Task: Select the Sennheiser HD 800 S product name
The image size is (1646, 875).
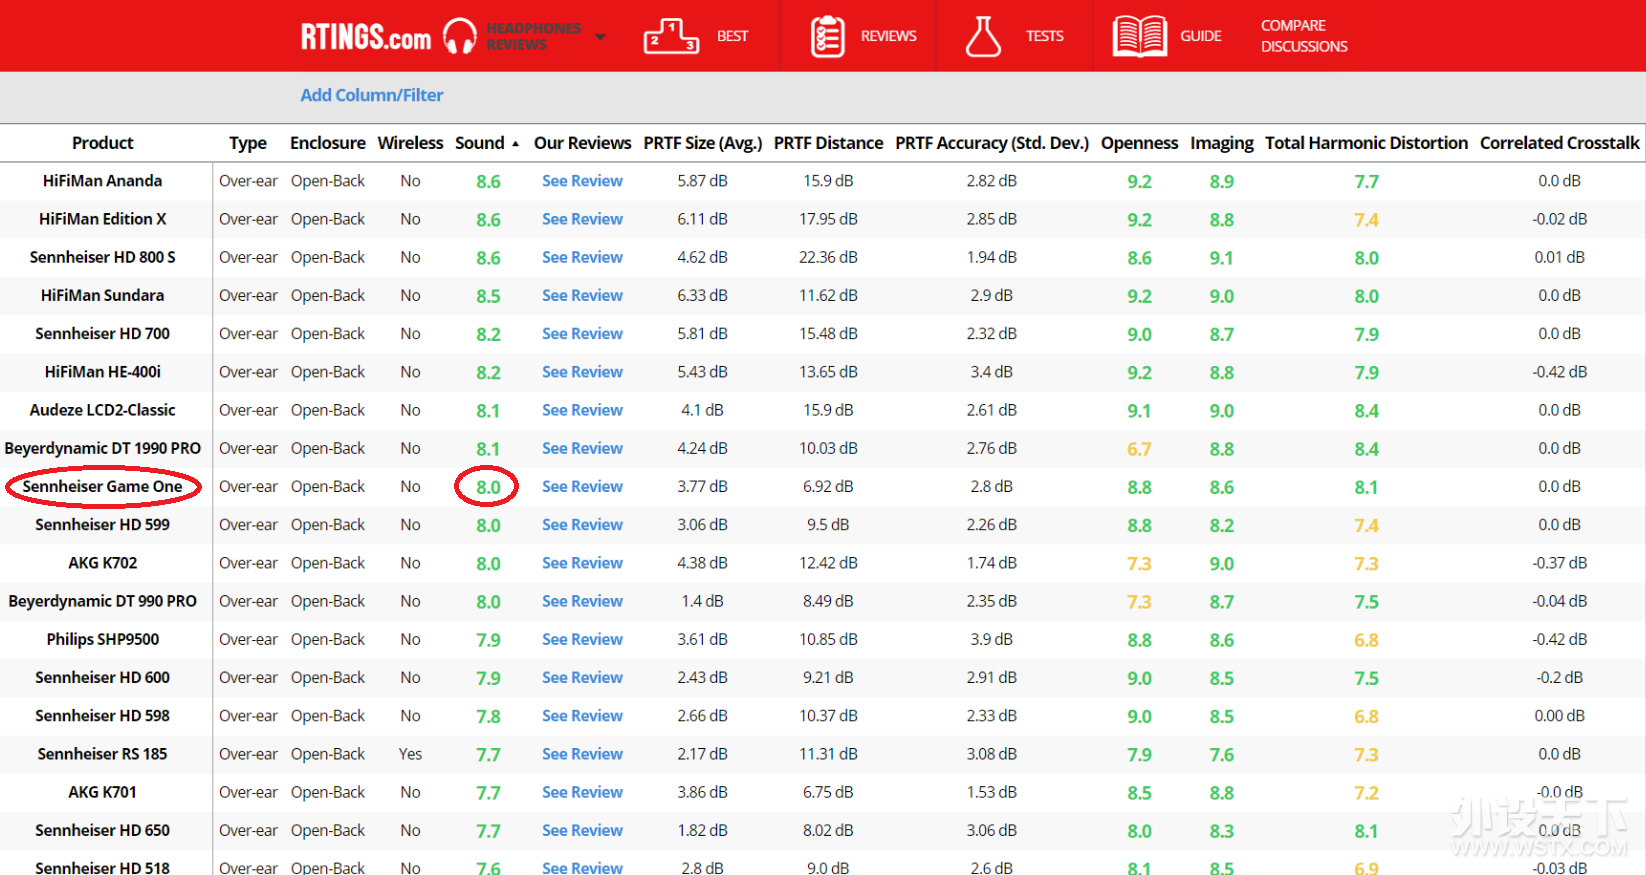Action: [102, 257]
